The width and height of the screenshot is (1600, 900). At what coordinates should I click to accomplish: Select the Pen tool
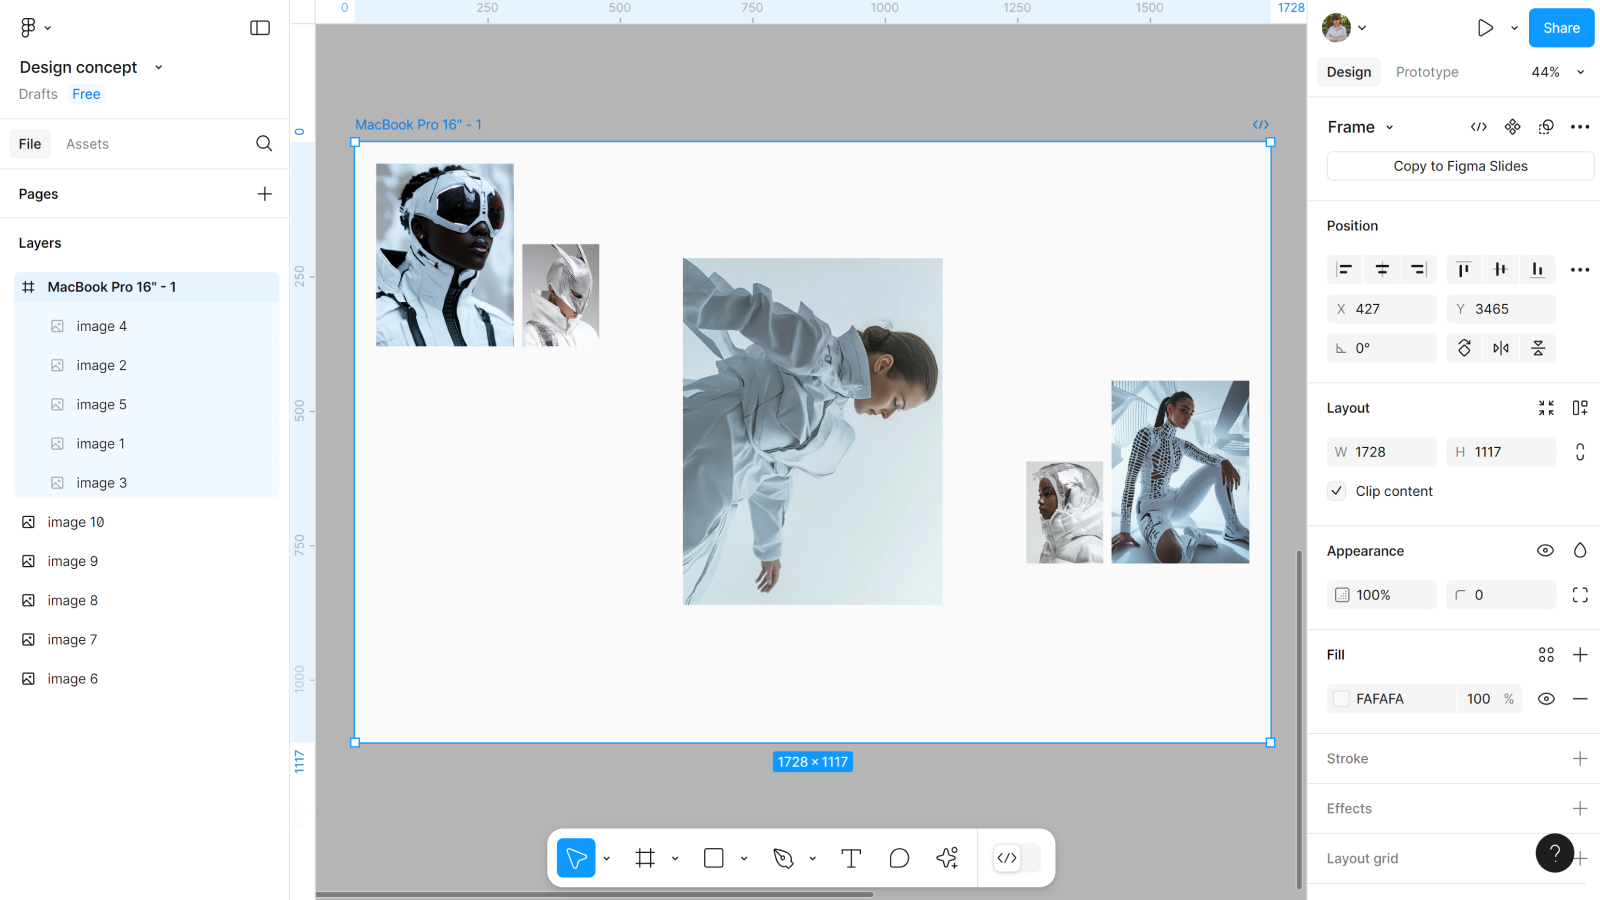pos(783,858)
